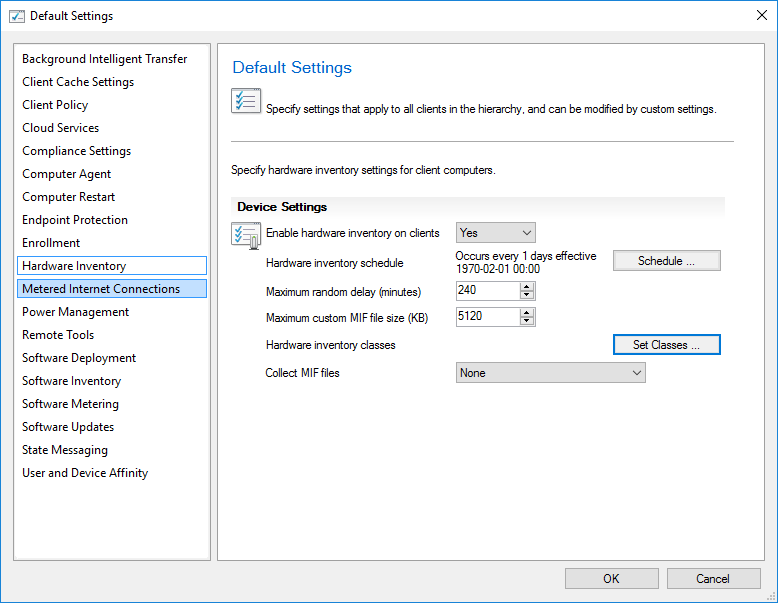
Task: Select Computer Restart settings
Action: (112, 197)
